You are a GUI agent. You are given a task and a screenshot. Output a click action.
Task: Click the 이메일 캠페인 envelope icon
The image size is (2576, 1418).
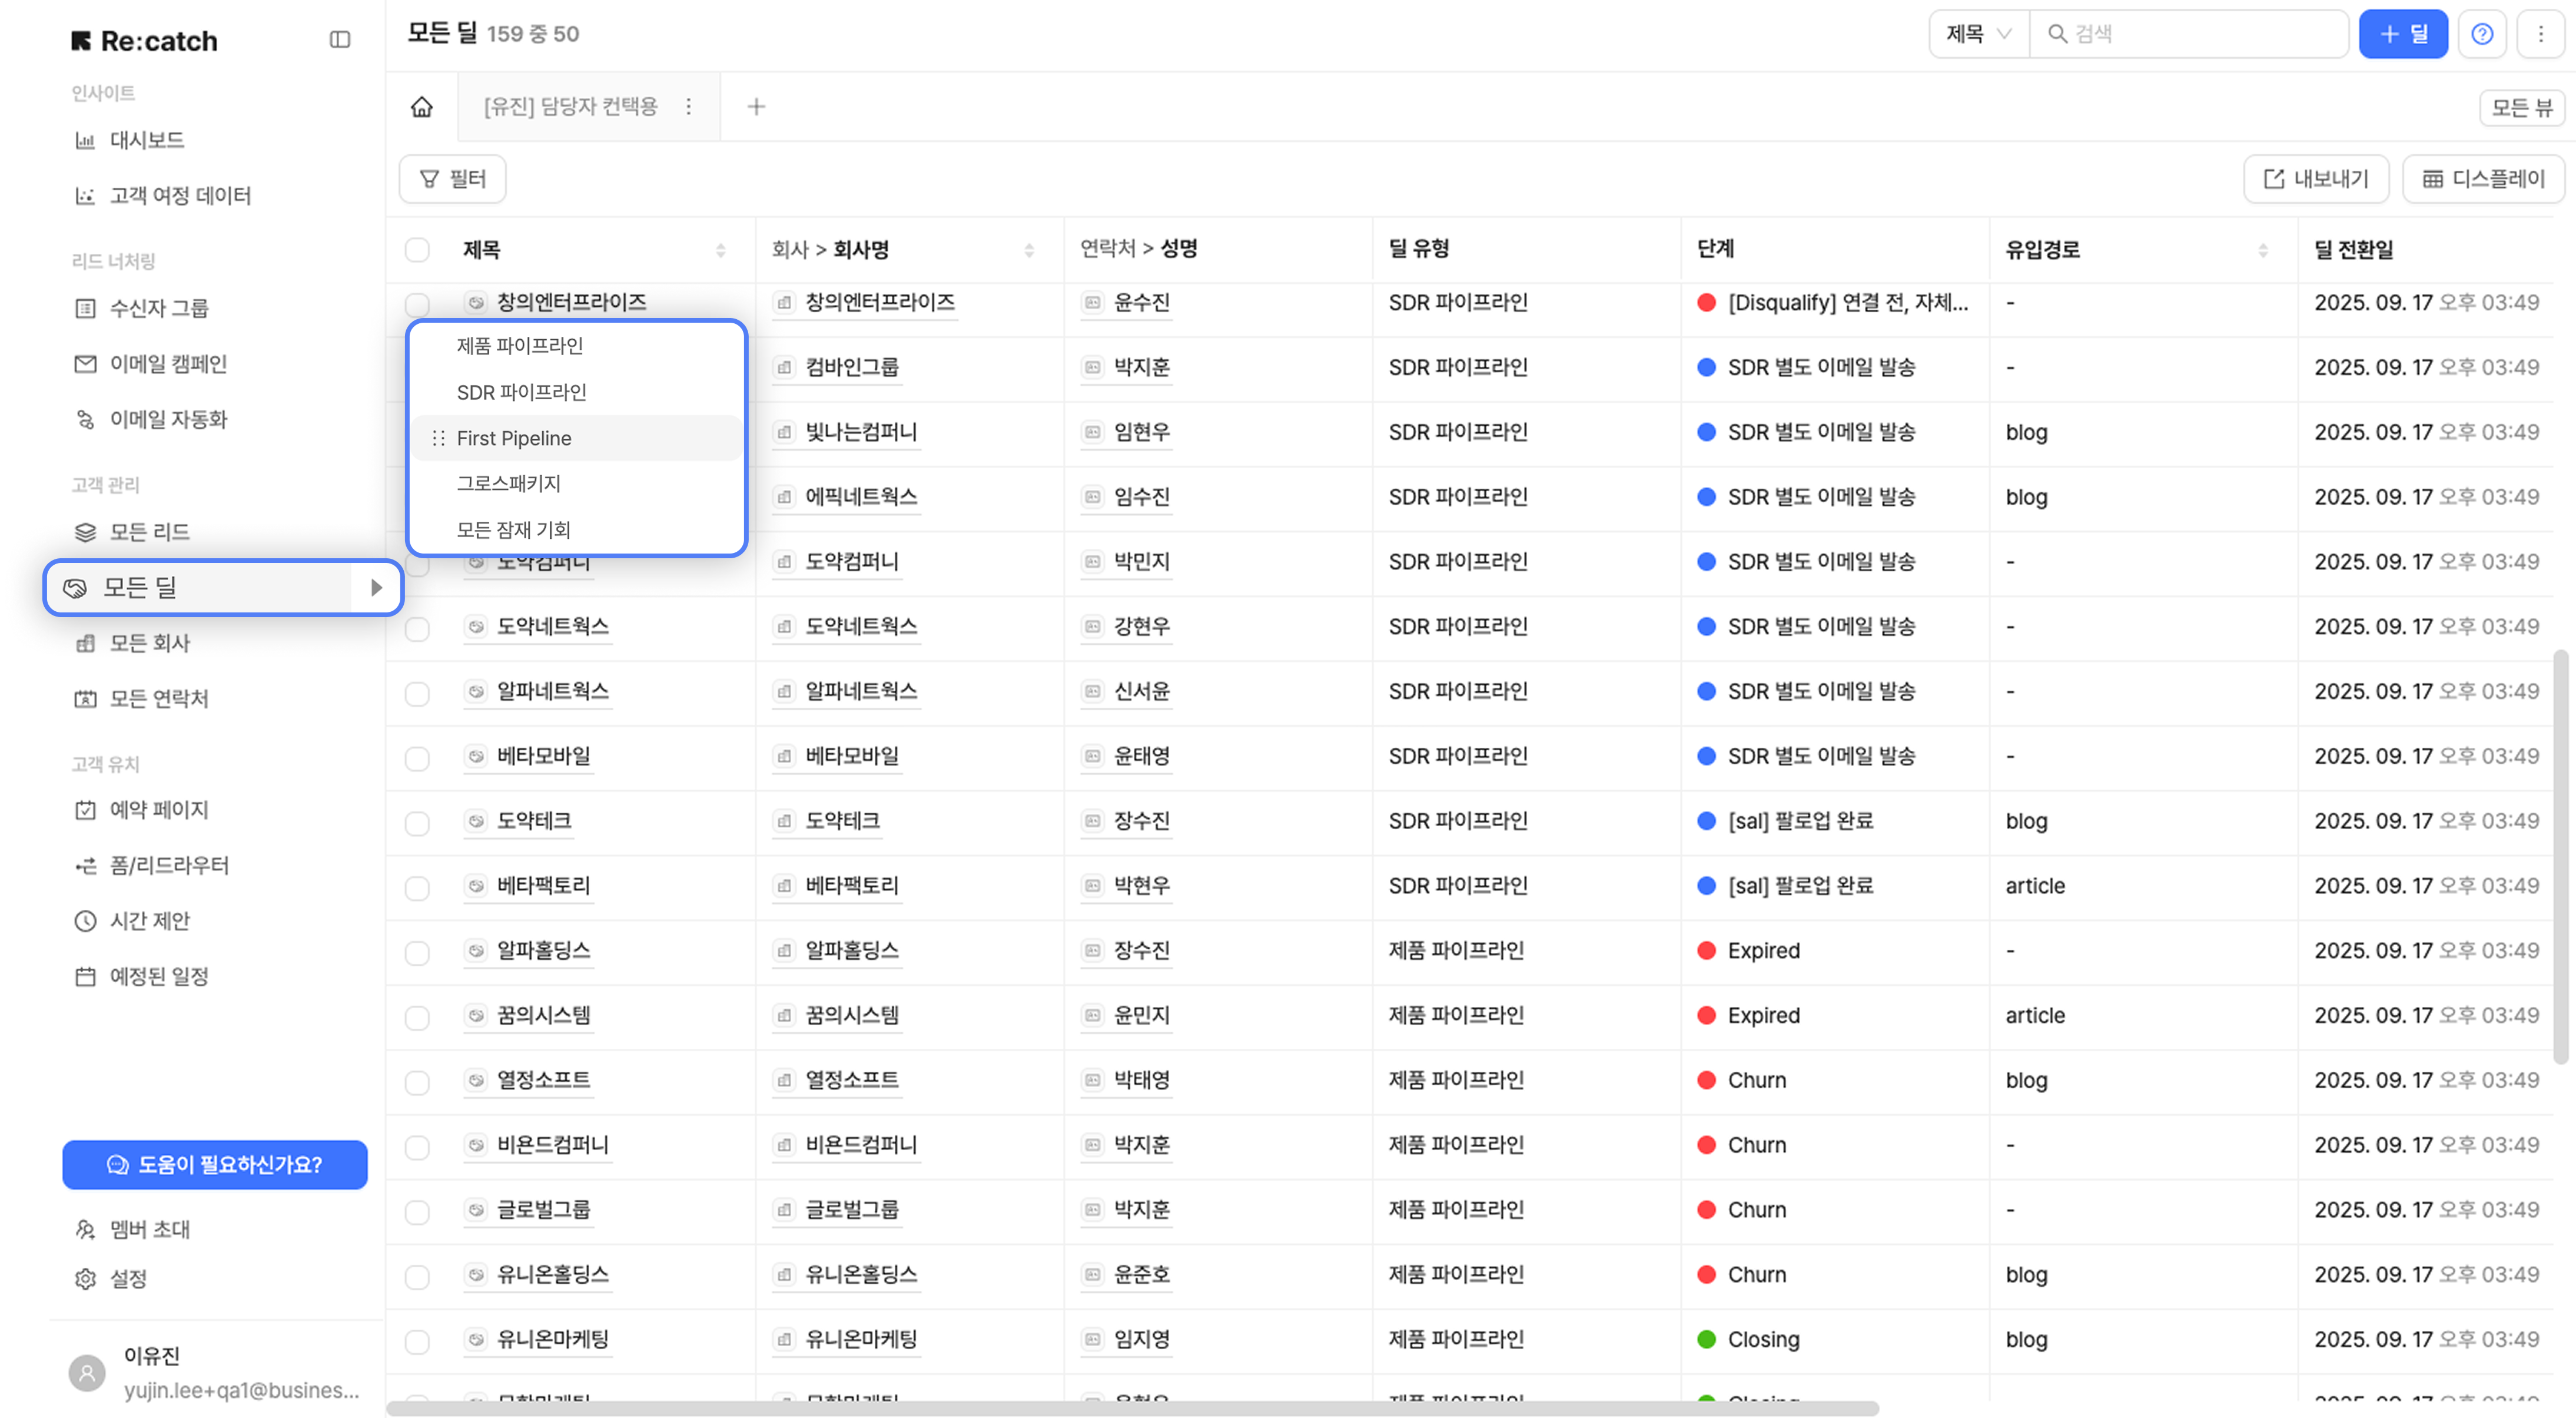(x=86, y=364)
